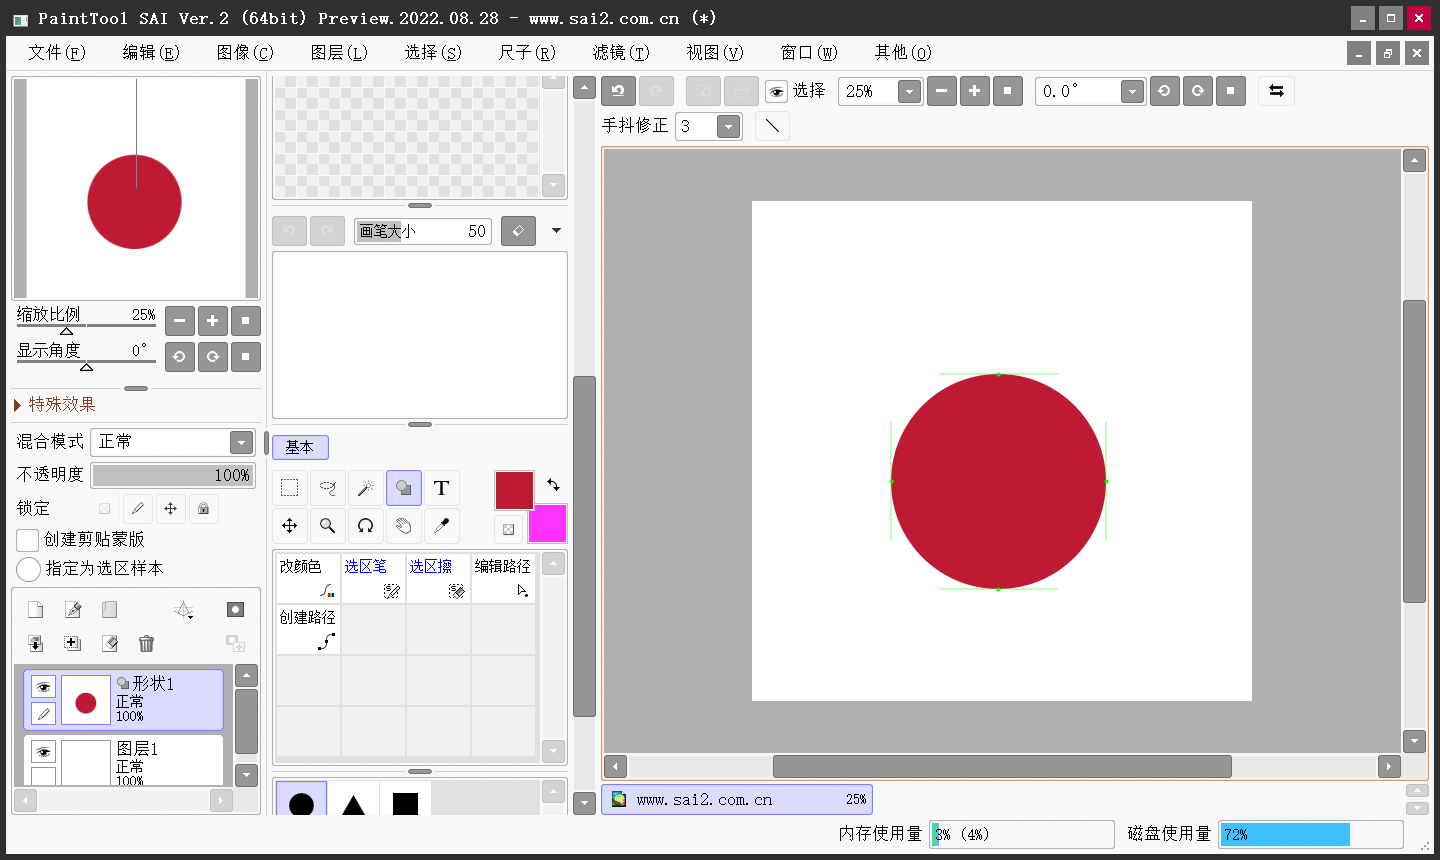Click layer list scroll down arrow

pos(246,775)
